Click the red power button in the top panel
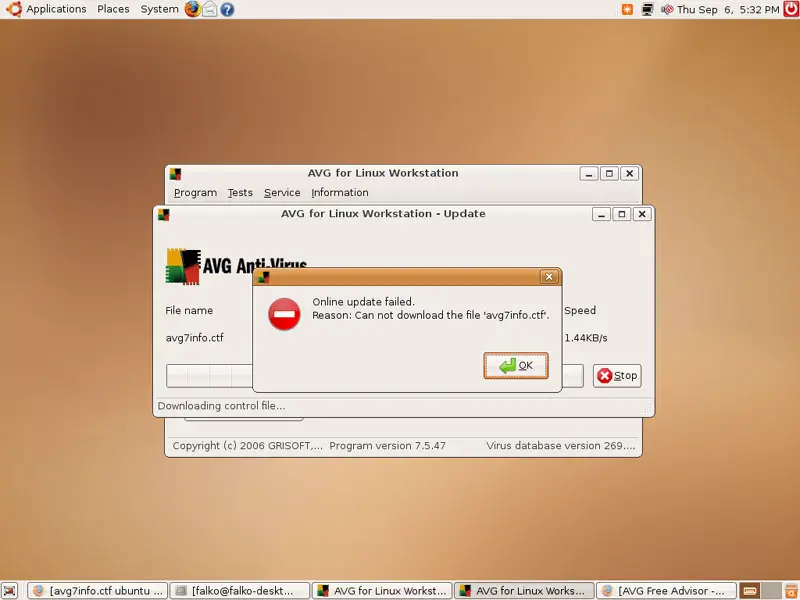Image resolution: width=800 pixels, height=600 pixels. (x=791, y=9)
